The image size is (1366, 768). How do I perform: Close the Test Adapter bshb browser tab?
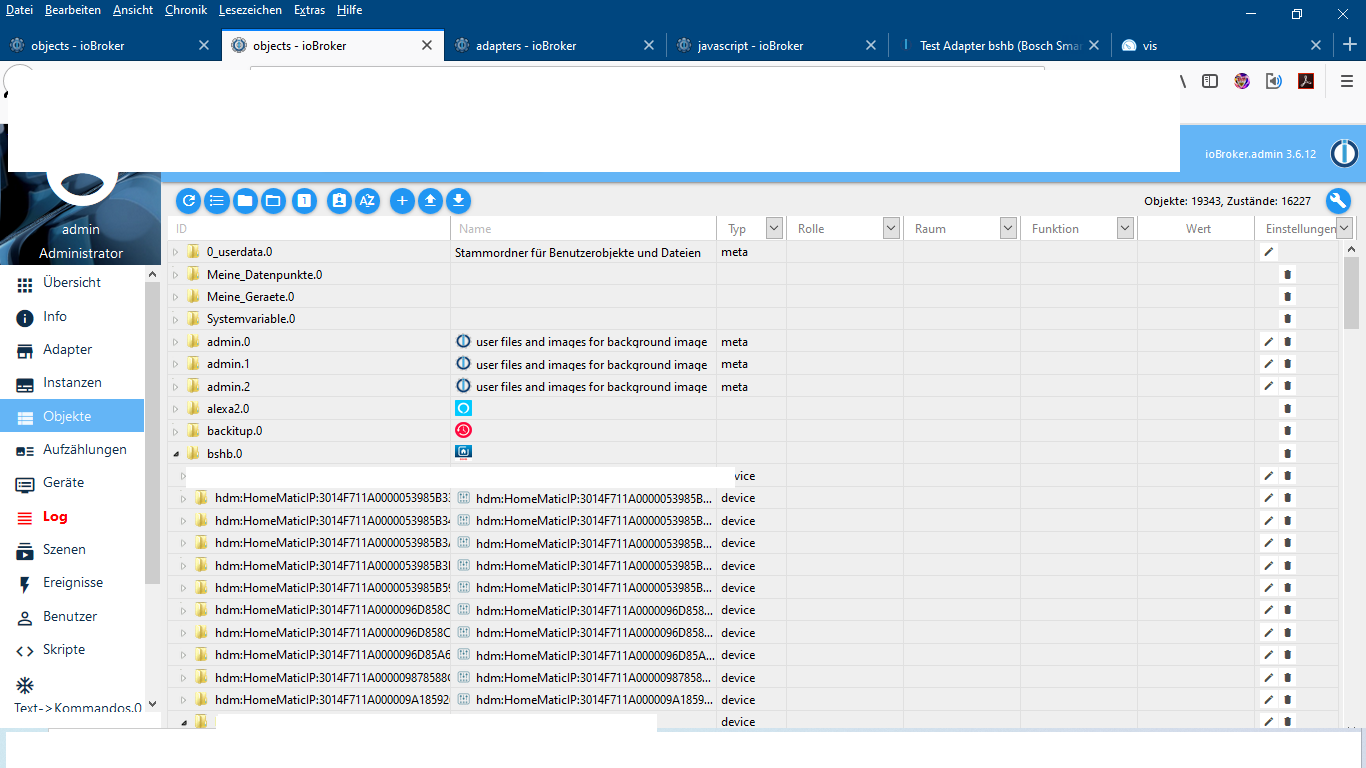1093,45
